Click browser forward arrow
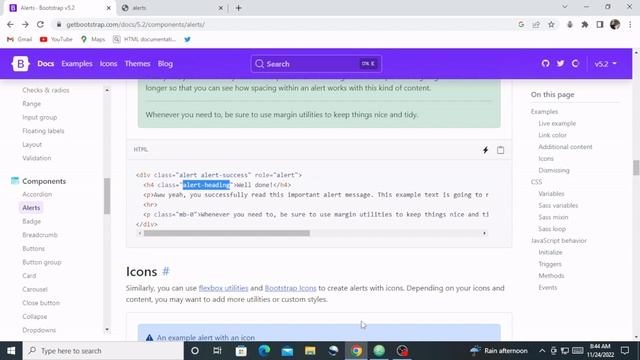Image resolution: width=640 pixels, height=360 pixels. coord(25,24)
